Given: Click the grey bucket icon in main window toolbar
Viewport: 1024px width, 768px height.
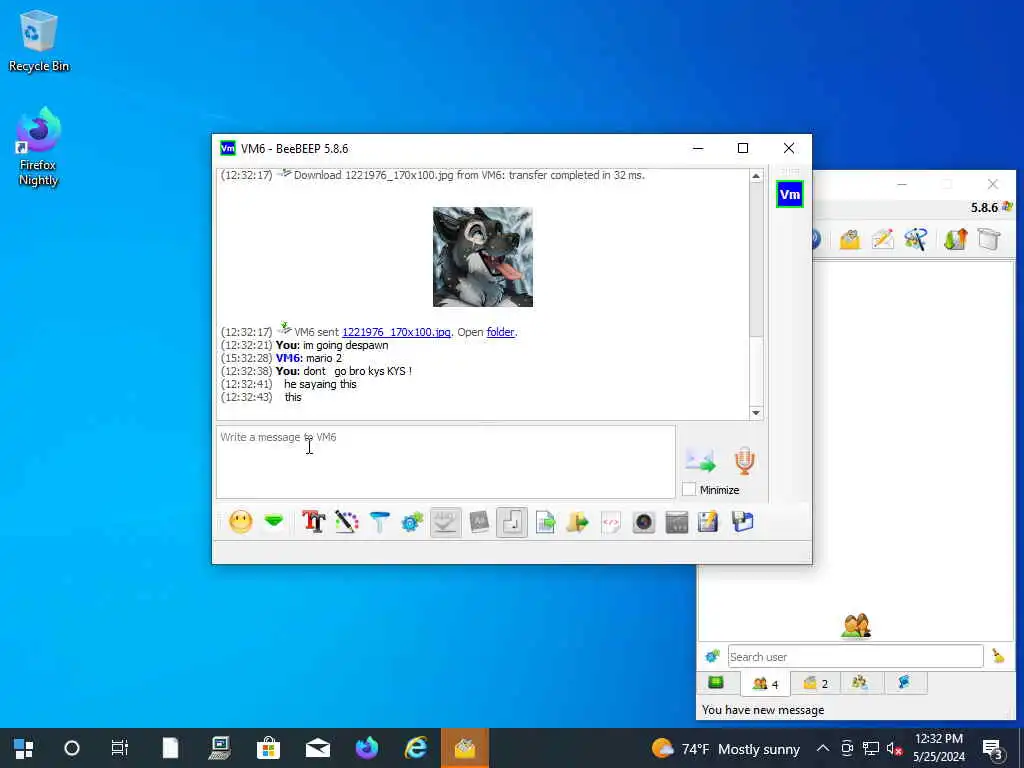Looking at the screenshot, I should pyautogui.click(x=989, y=240).
